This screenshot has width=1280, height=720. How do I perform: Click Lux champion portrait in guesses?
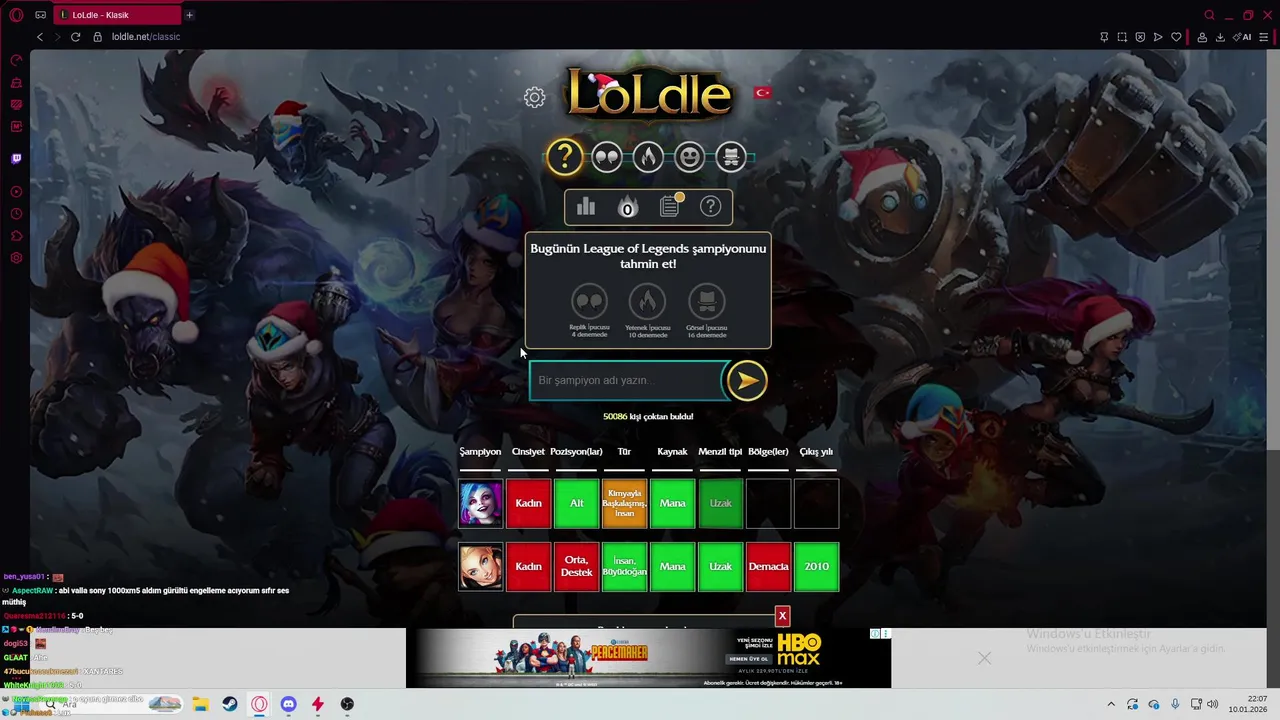click(481, 567)
